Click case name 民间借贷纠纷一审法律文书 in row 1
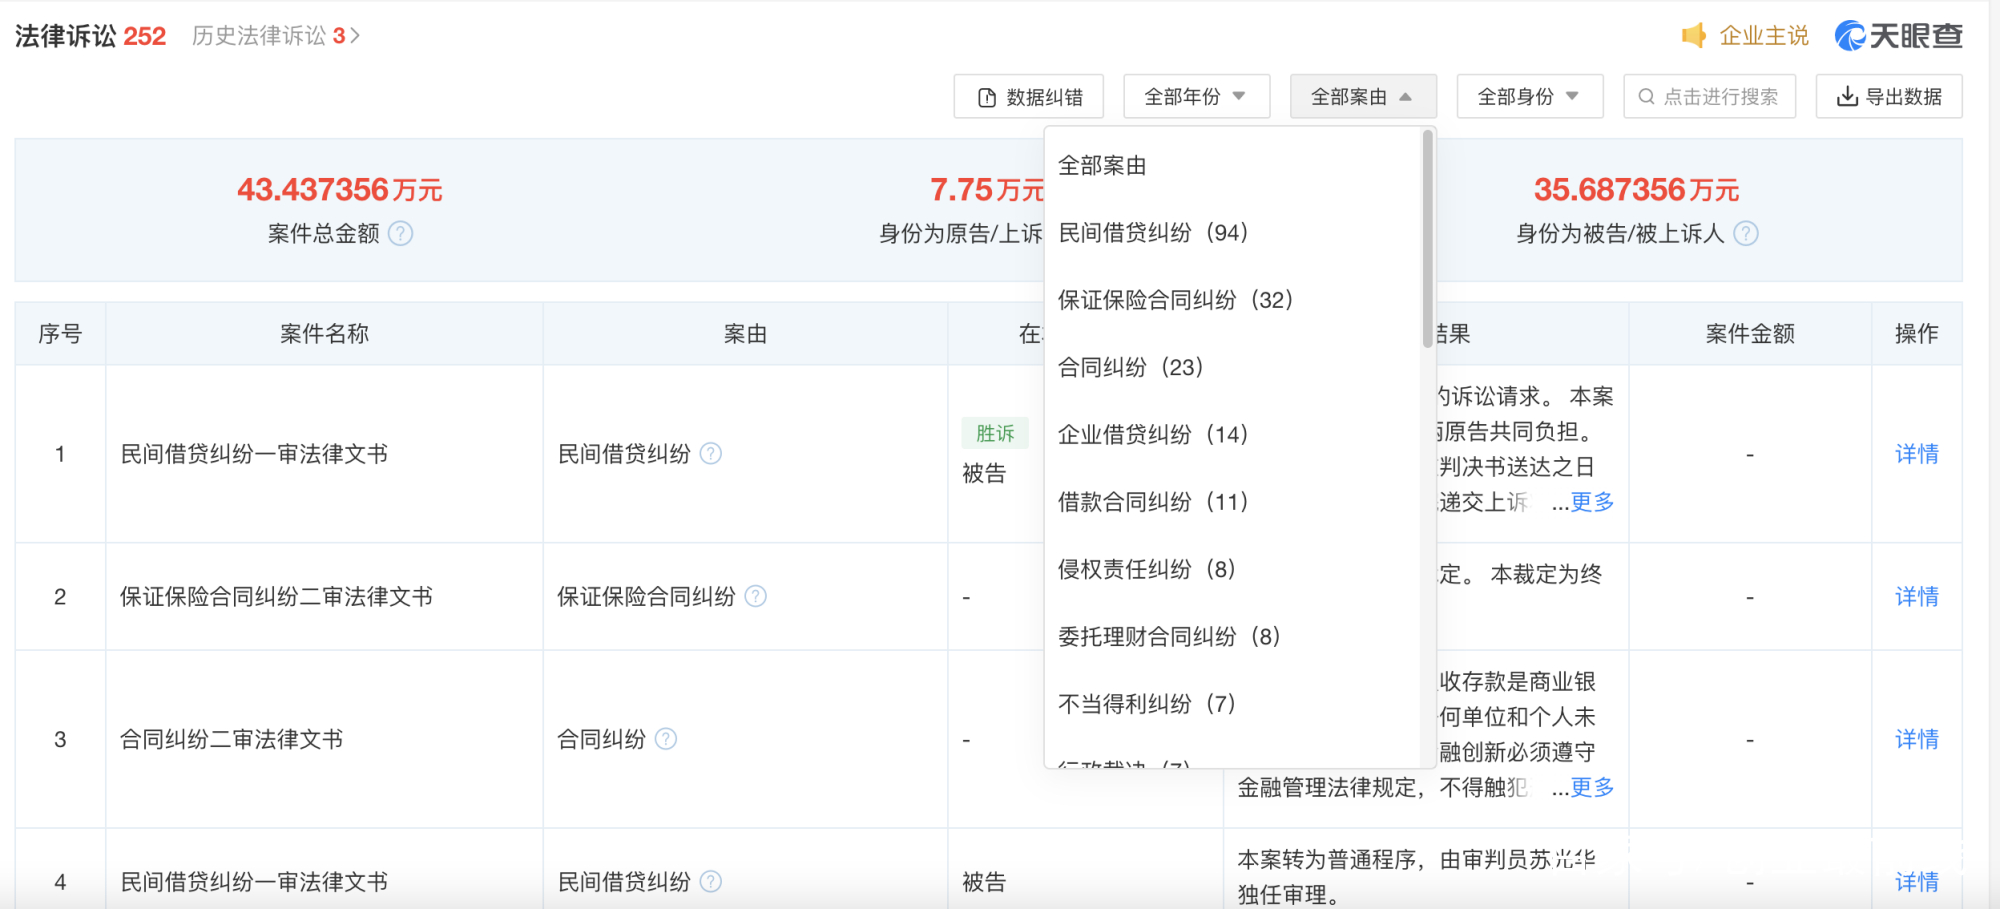This screenshot has height=909, width=2000. (x=254, y=454)
